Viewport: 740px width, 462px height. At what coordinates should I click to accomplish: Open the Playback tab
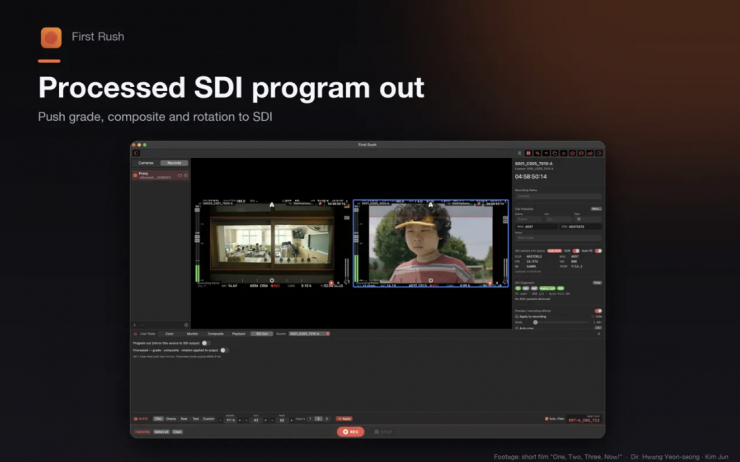238,334
